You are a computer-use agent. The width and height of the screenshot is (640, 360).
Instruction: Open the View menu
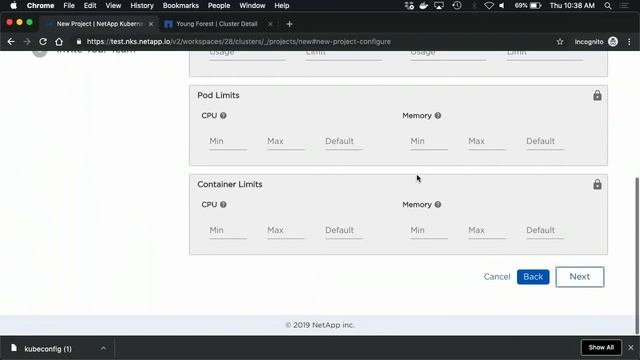click(x=113, y=6)
